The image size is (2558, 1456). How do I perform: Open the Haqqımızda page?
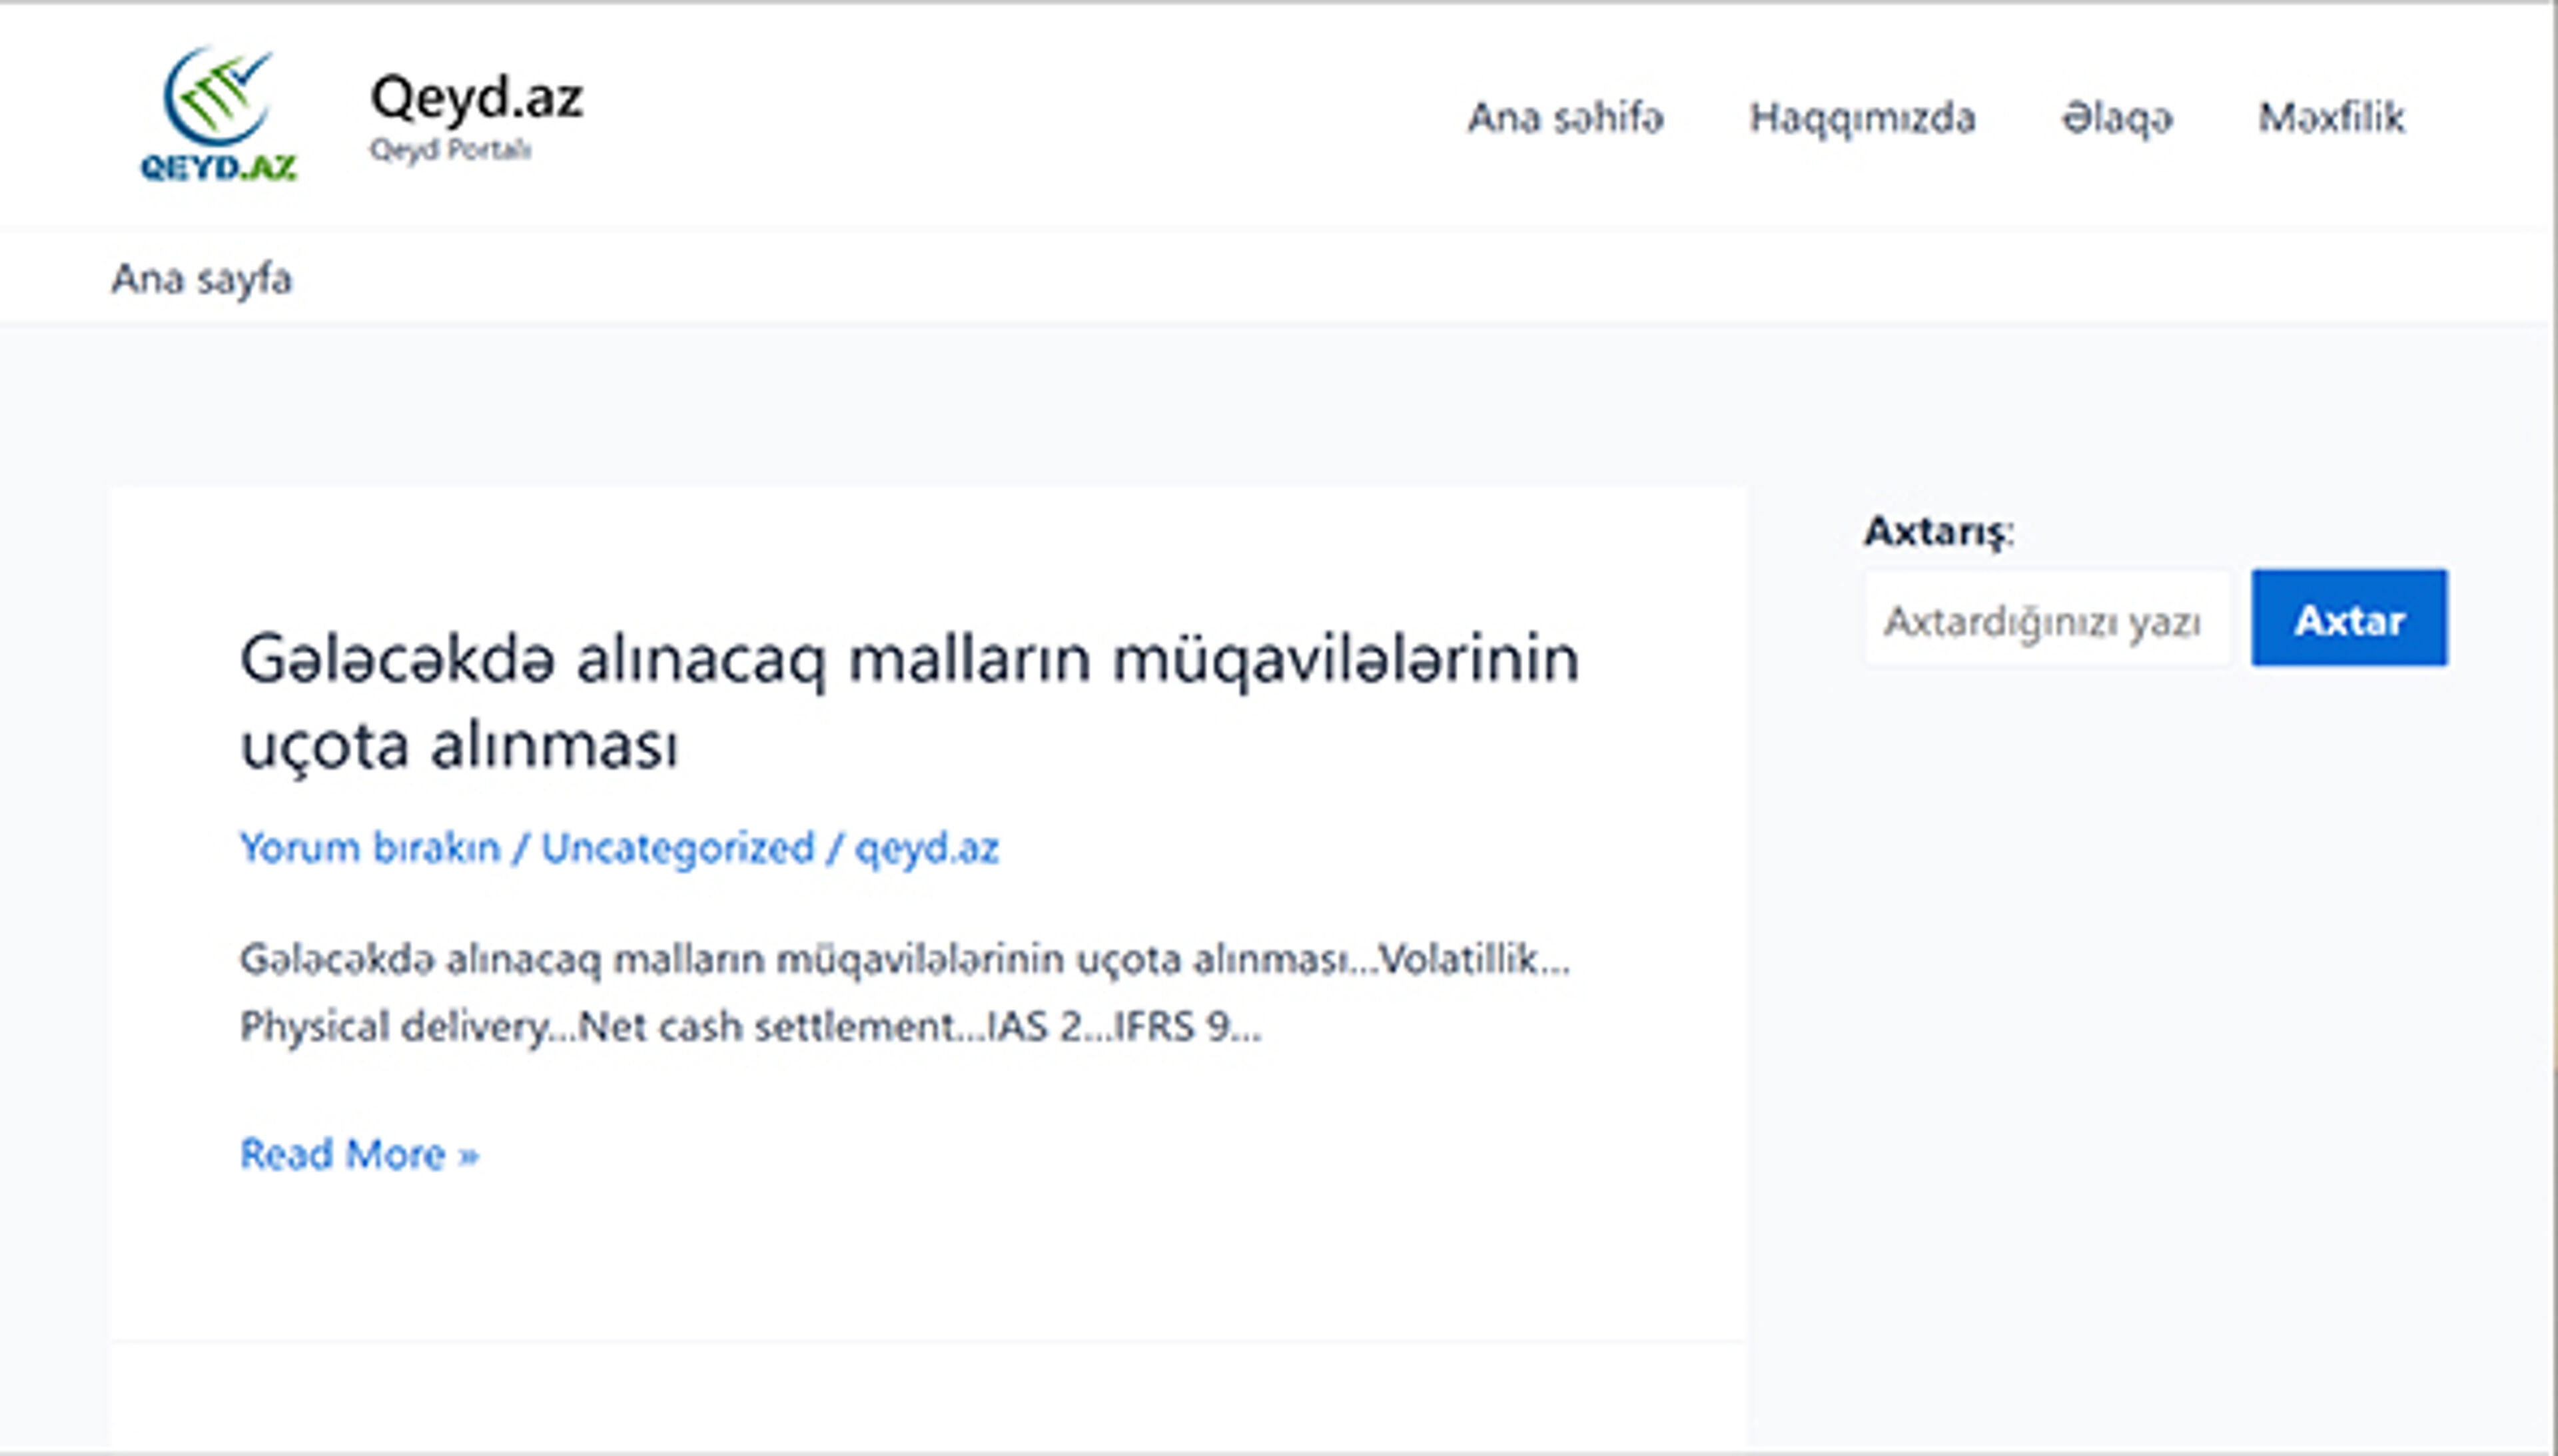(x=1862, y=117)
